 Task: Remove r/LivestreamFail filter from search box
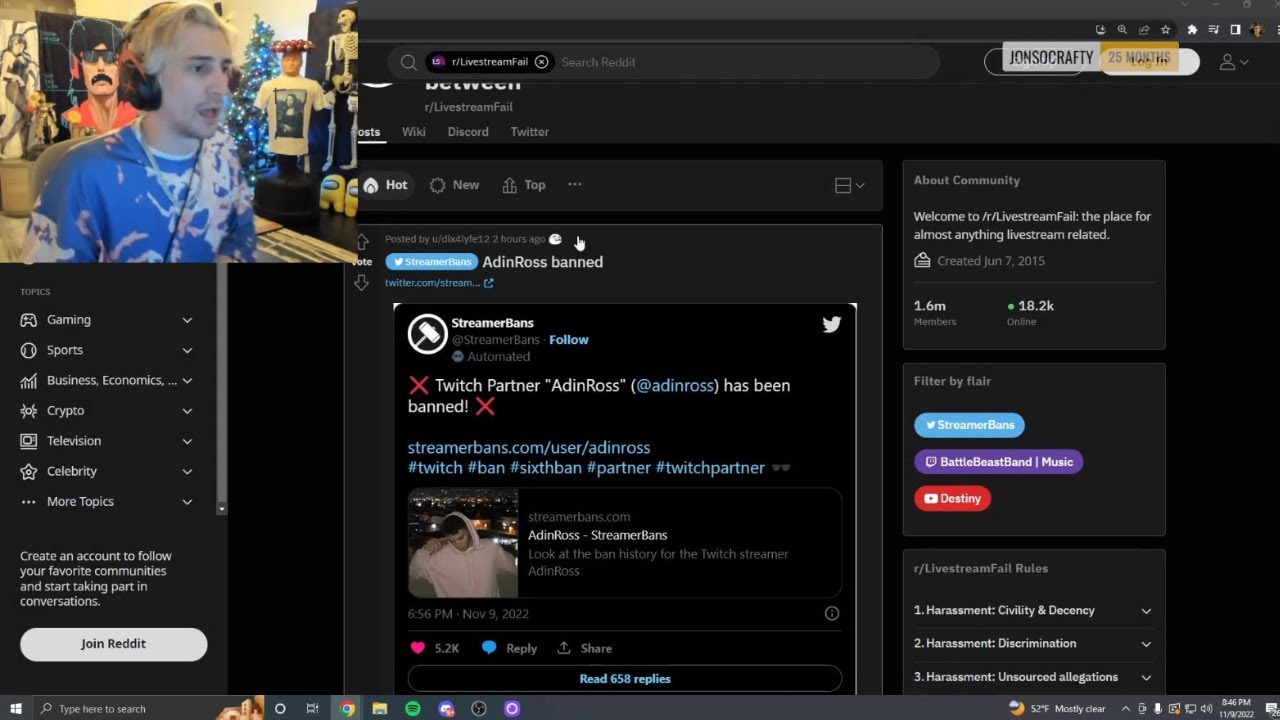541,62
